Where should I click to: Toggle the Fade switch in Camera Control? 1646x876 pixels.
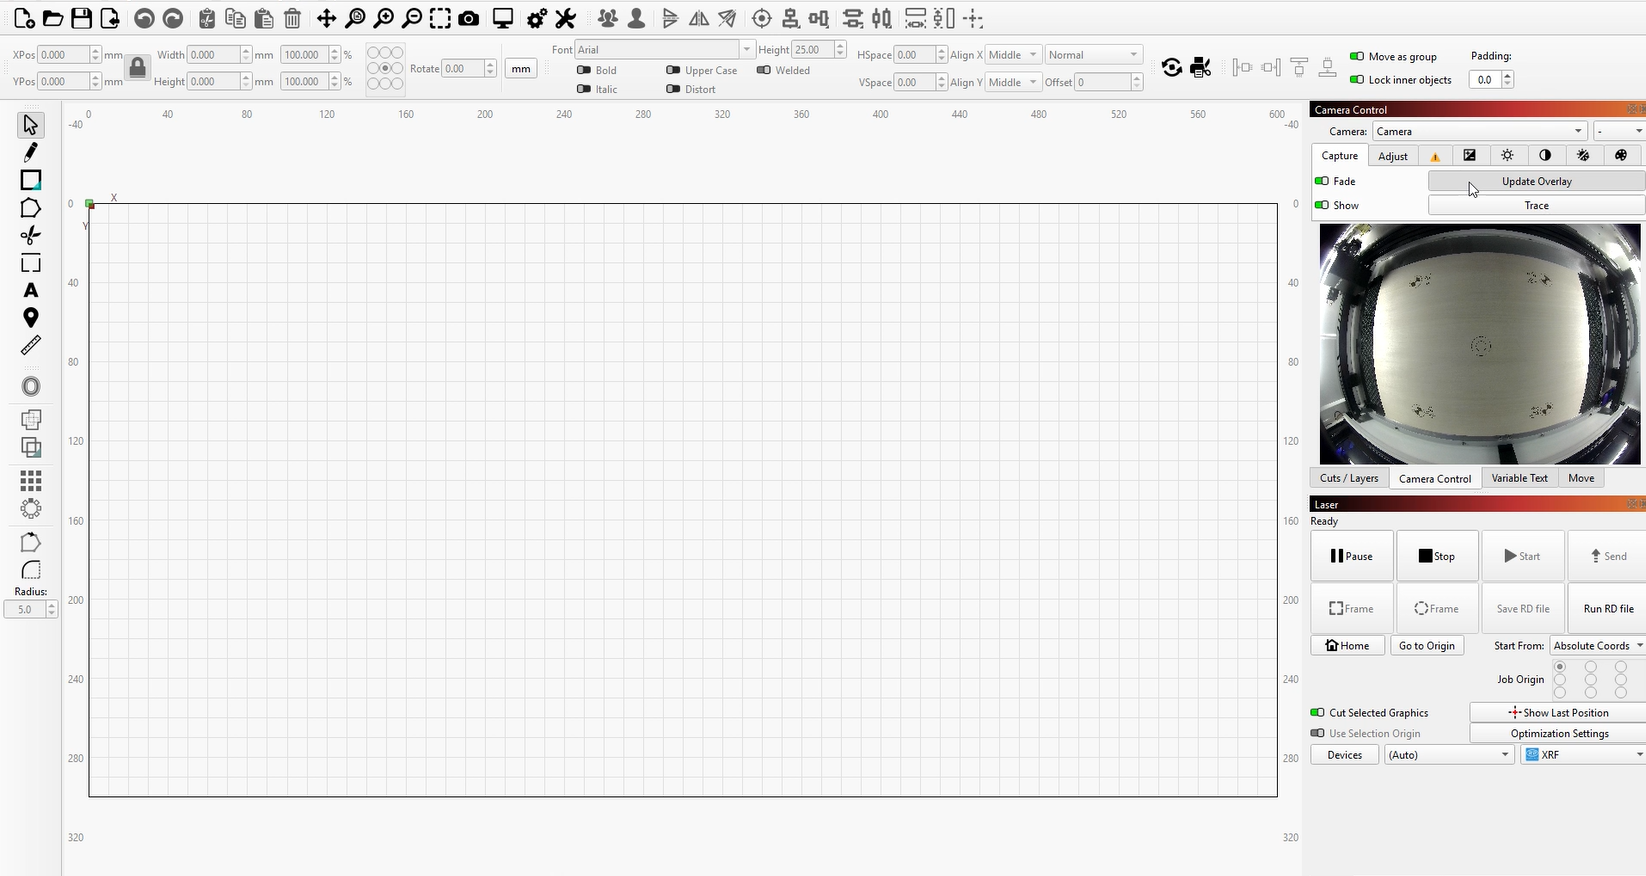pyautogui.click(x=1322, y=181)
